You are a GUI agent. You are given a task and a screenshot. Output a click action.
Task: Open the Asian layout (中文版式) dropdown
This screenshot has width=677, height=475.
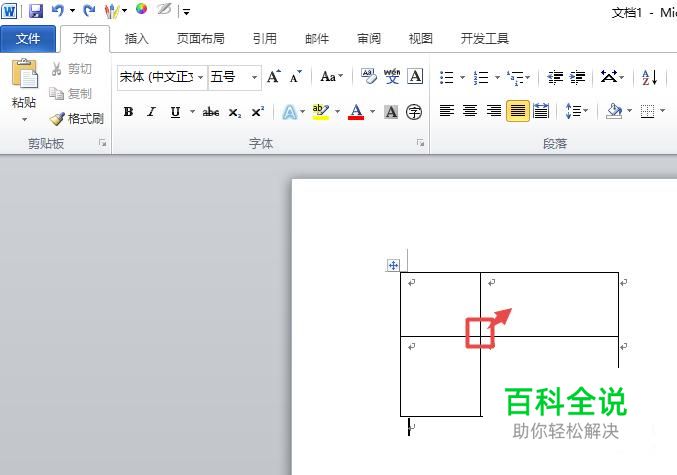612,77
